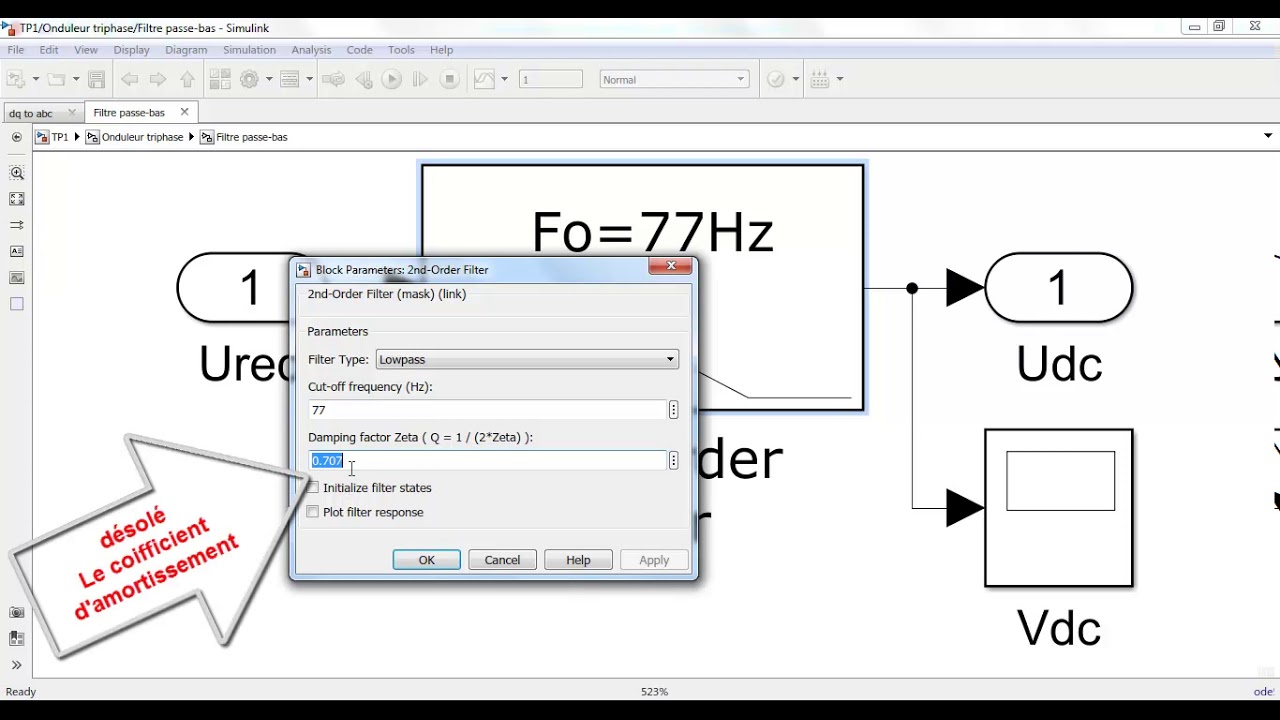Click Help in Block Parameters dialog
Viewport: 1280px width, 720px height.
(578, 560)
